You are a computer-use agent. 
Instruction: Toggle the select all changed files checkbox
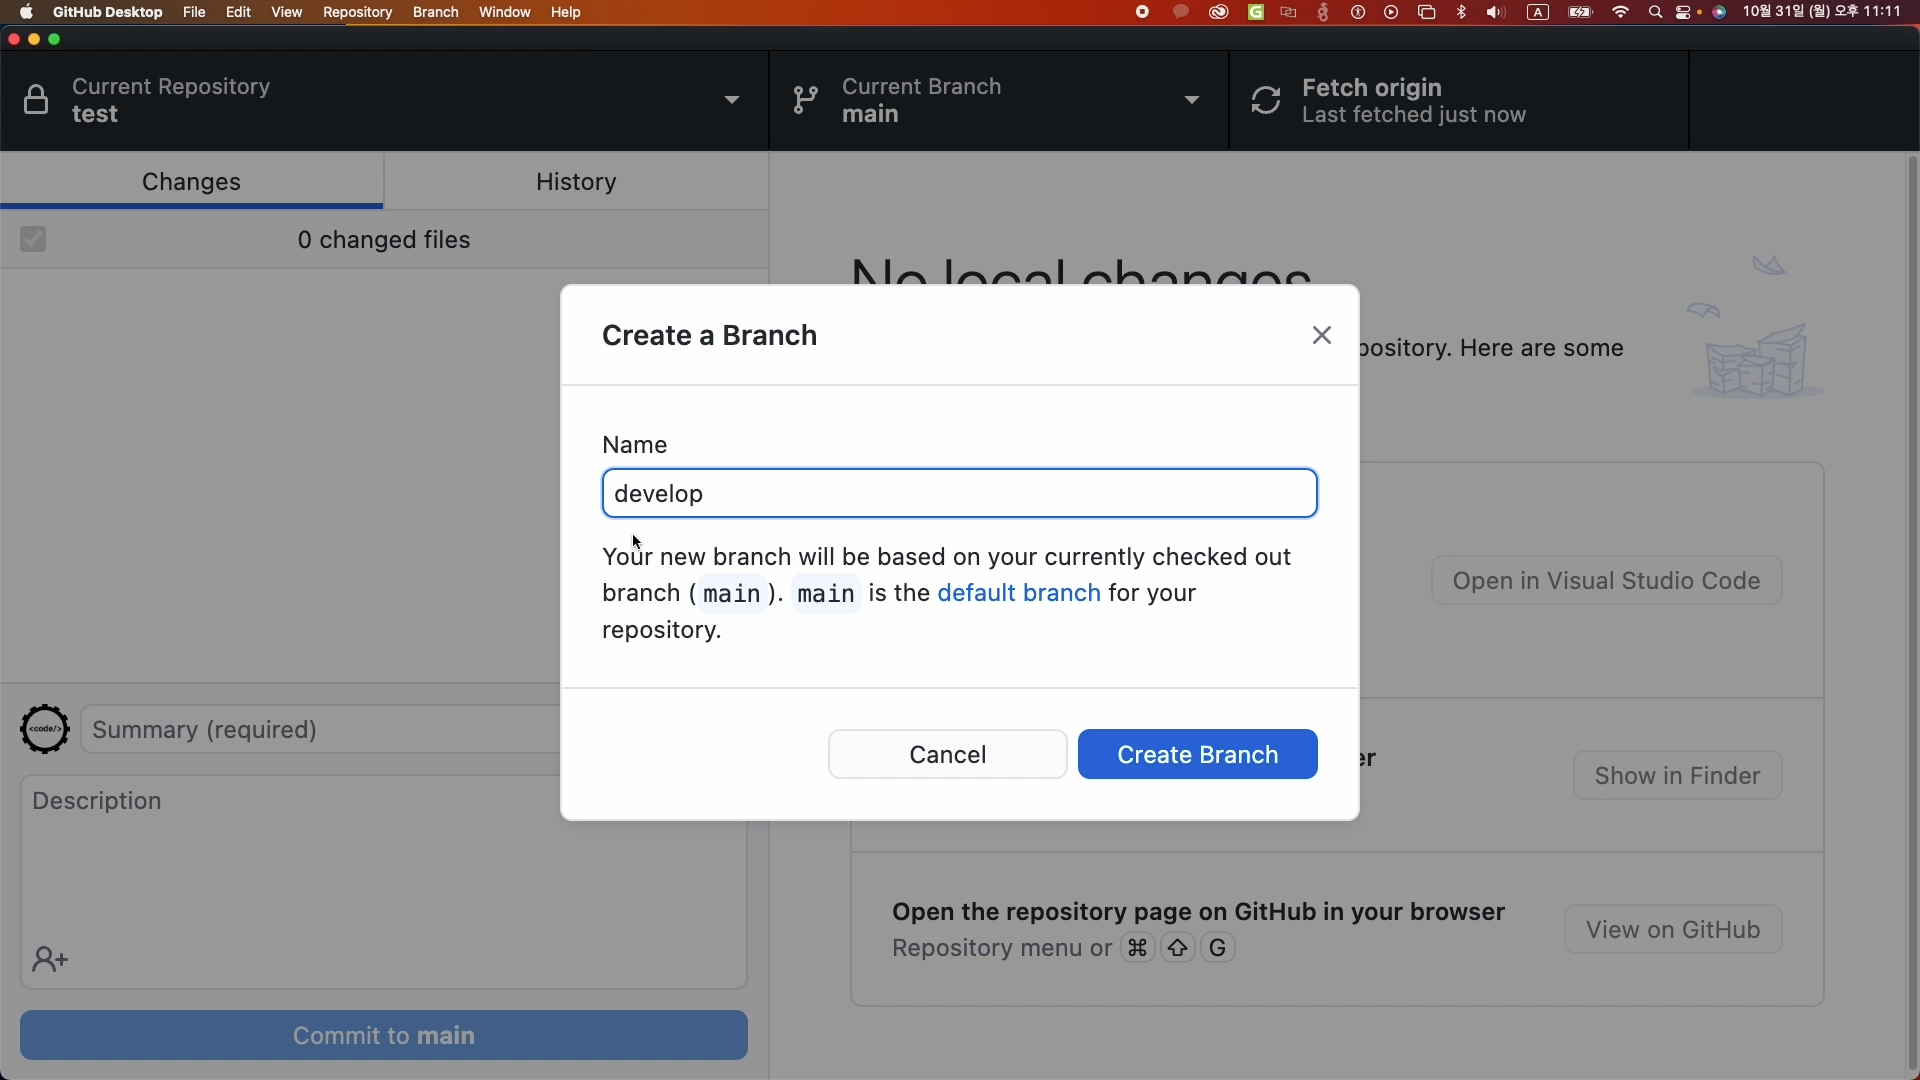pos(34,240)
